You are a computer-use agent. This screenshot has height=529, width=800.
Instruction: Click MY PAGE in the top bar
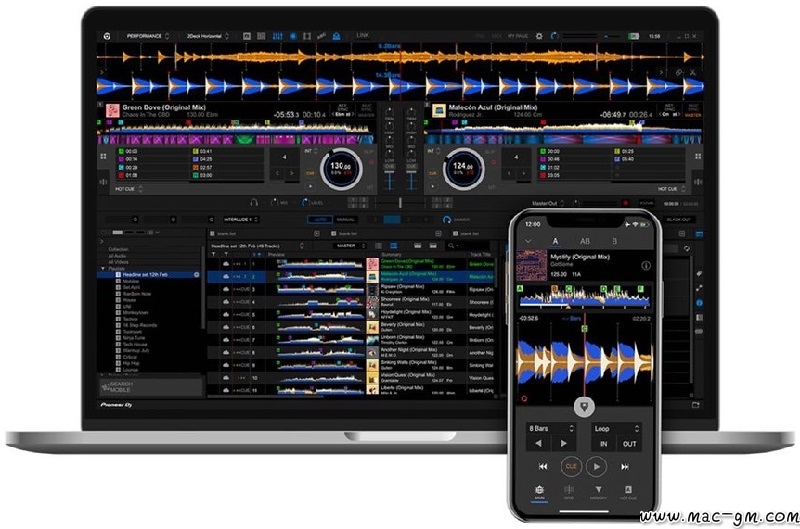point(518,36)
